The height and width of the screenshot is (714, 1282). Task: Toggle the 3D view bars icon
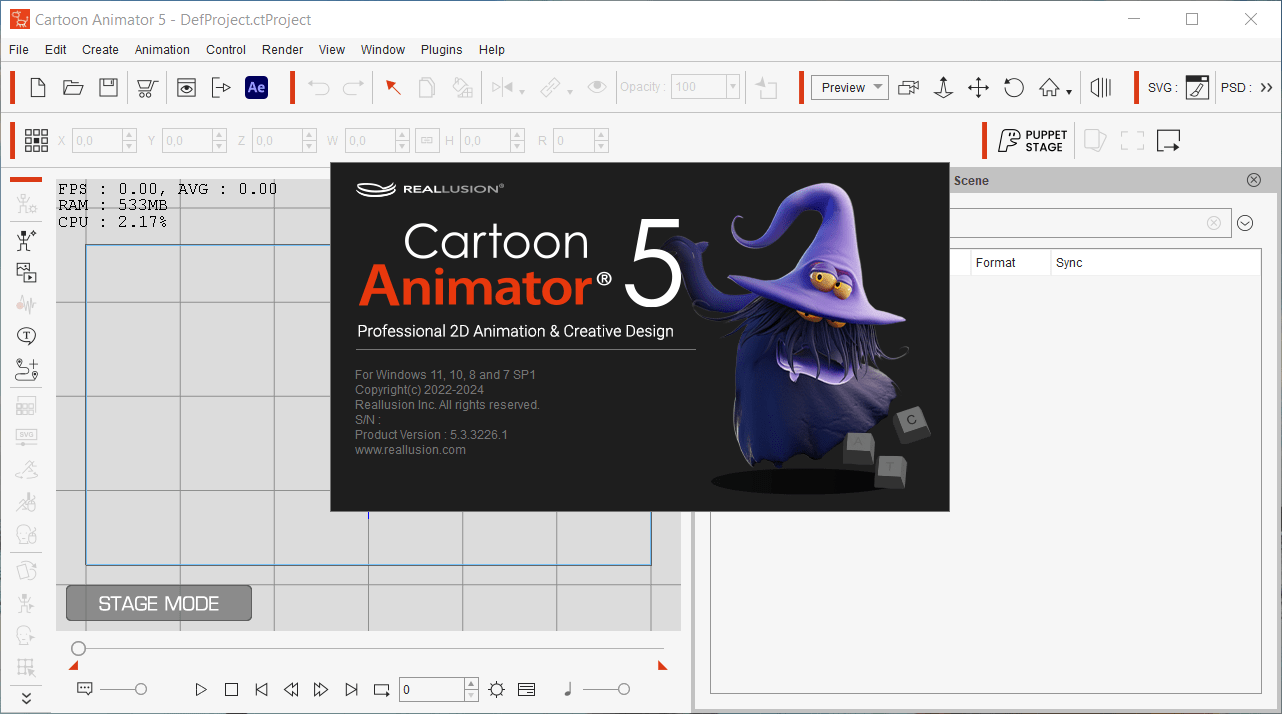pyautogui.click(x=1101, y=88)
